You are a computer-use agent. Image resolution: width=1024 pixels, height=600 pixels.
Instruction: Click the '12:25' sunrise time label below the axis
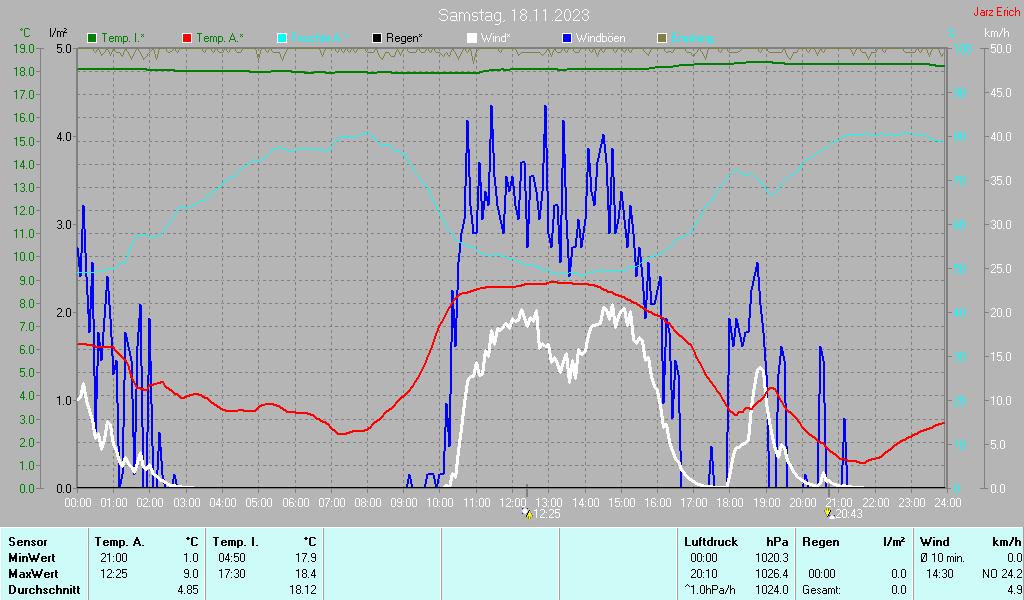coord(547,514)
